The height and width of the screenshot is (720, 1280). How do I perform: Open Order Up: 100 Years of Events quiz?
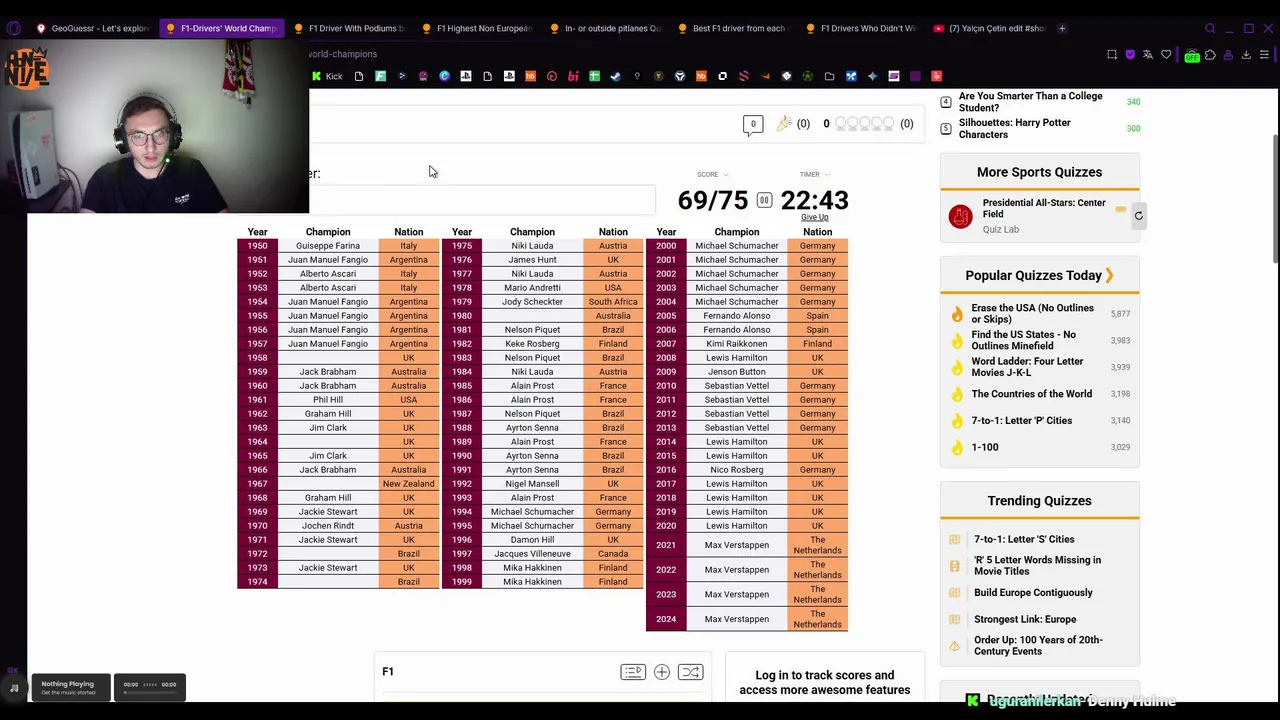1038,645
